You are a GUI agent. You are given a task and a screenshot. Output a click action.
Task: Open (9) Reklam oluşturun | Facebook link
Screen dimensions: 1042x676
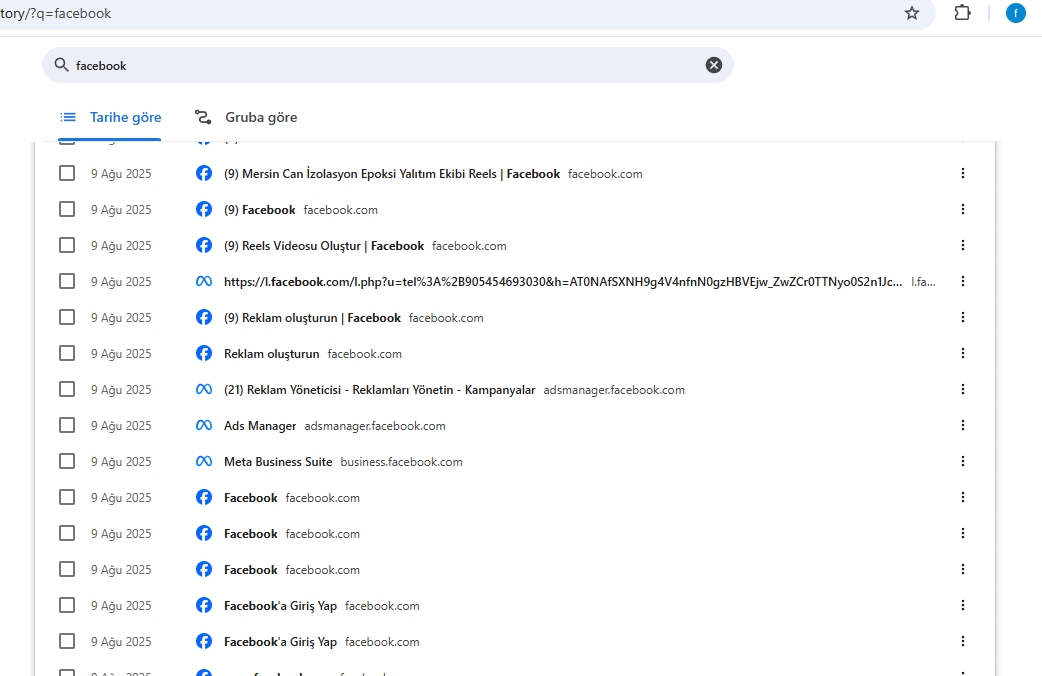tap(312, 318)
